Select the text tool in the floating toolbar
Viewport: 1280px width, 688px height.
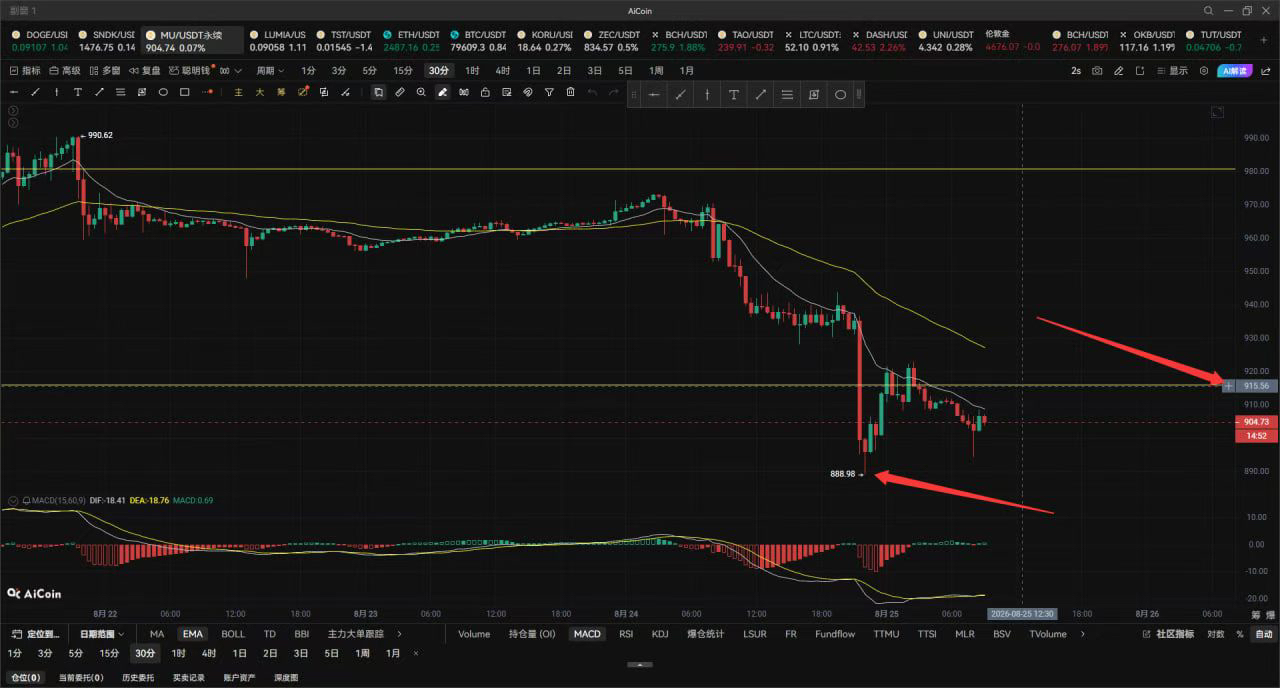point(733,95)
